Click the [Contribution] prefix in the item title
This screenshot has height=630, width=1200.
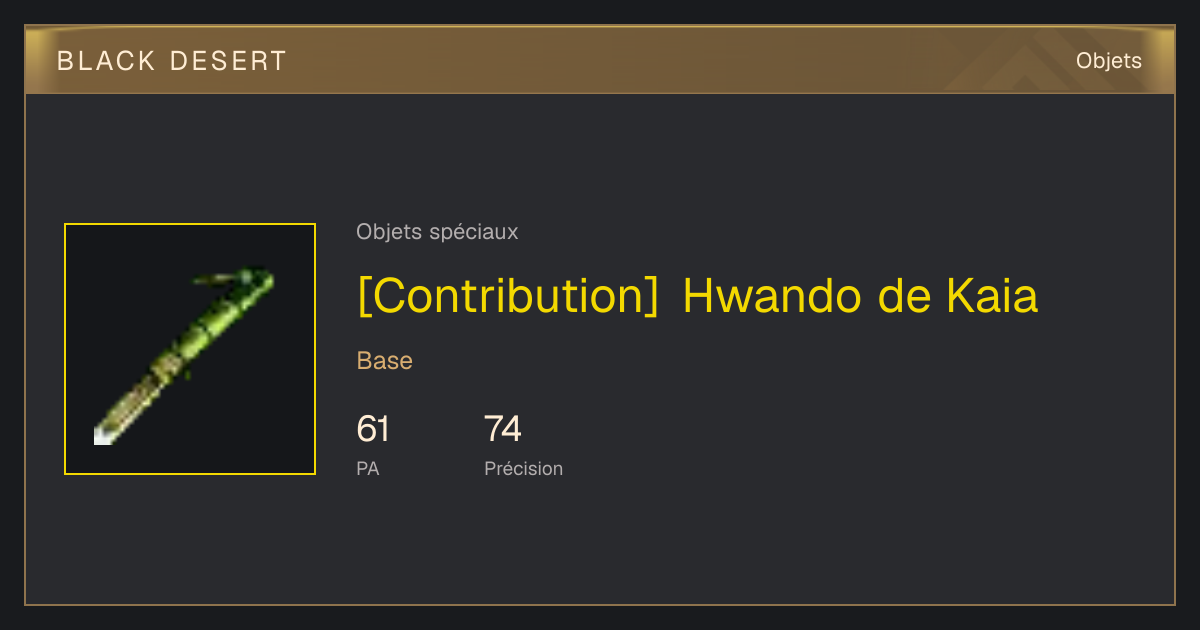[507, 296]
